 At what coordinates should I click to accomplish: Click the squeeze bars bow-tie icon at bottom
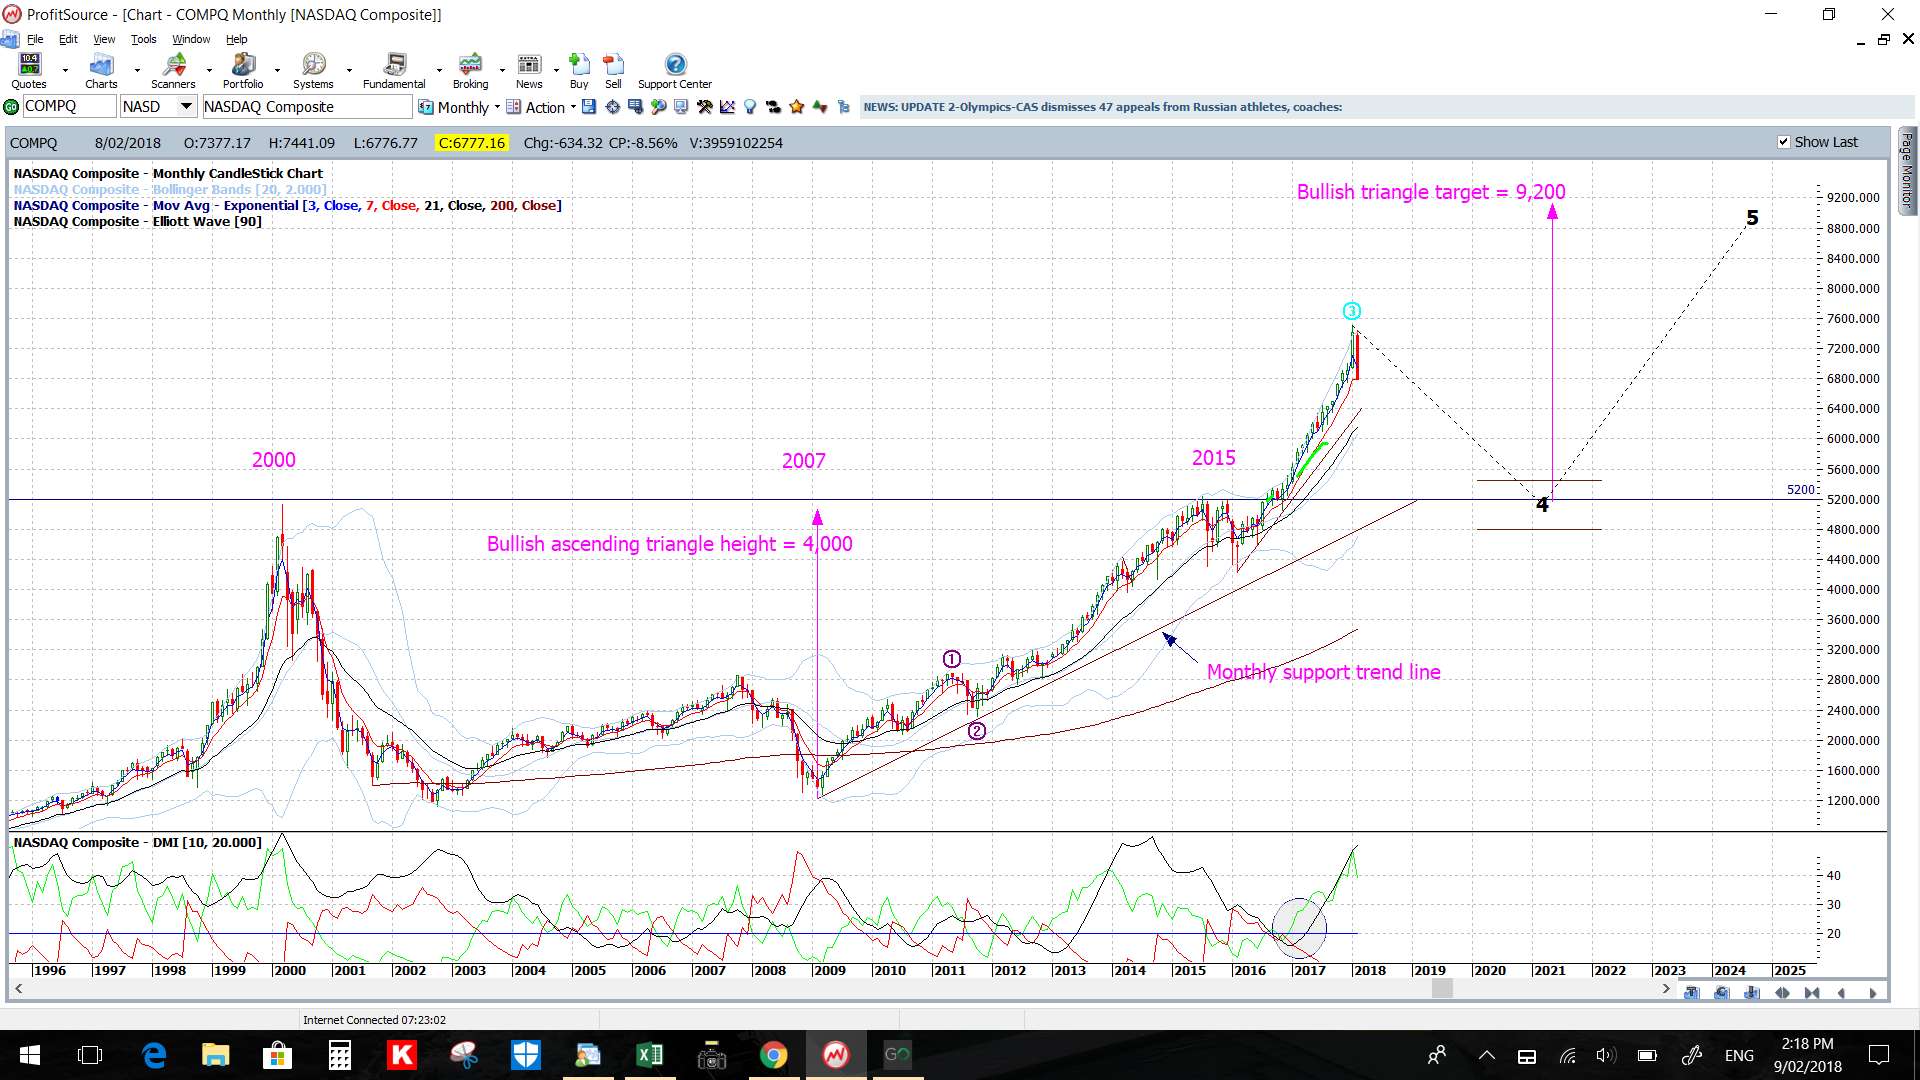tap(1812, 993)
